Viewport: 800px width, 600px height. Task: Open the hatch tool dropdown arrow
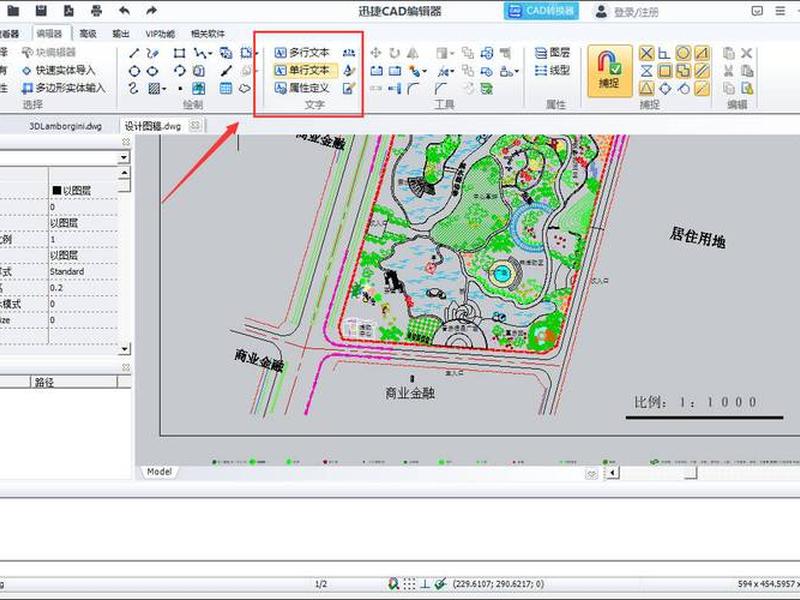coord(164,89)
